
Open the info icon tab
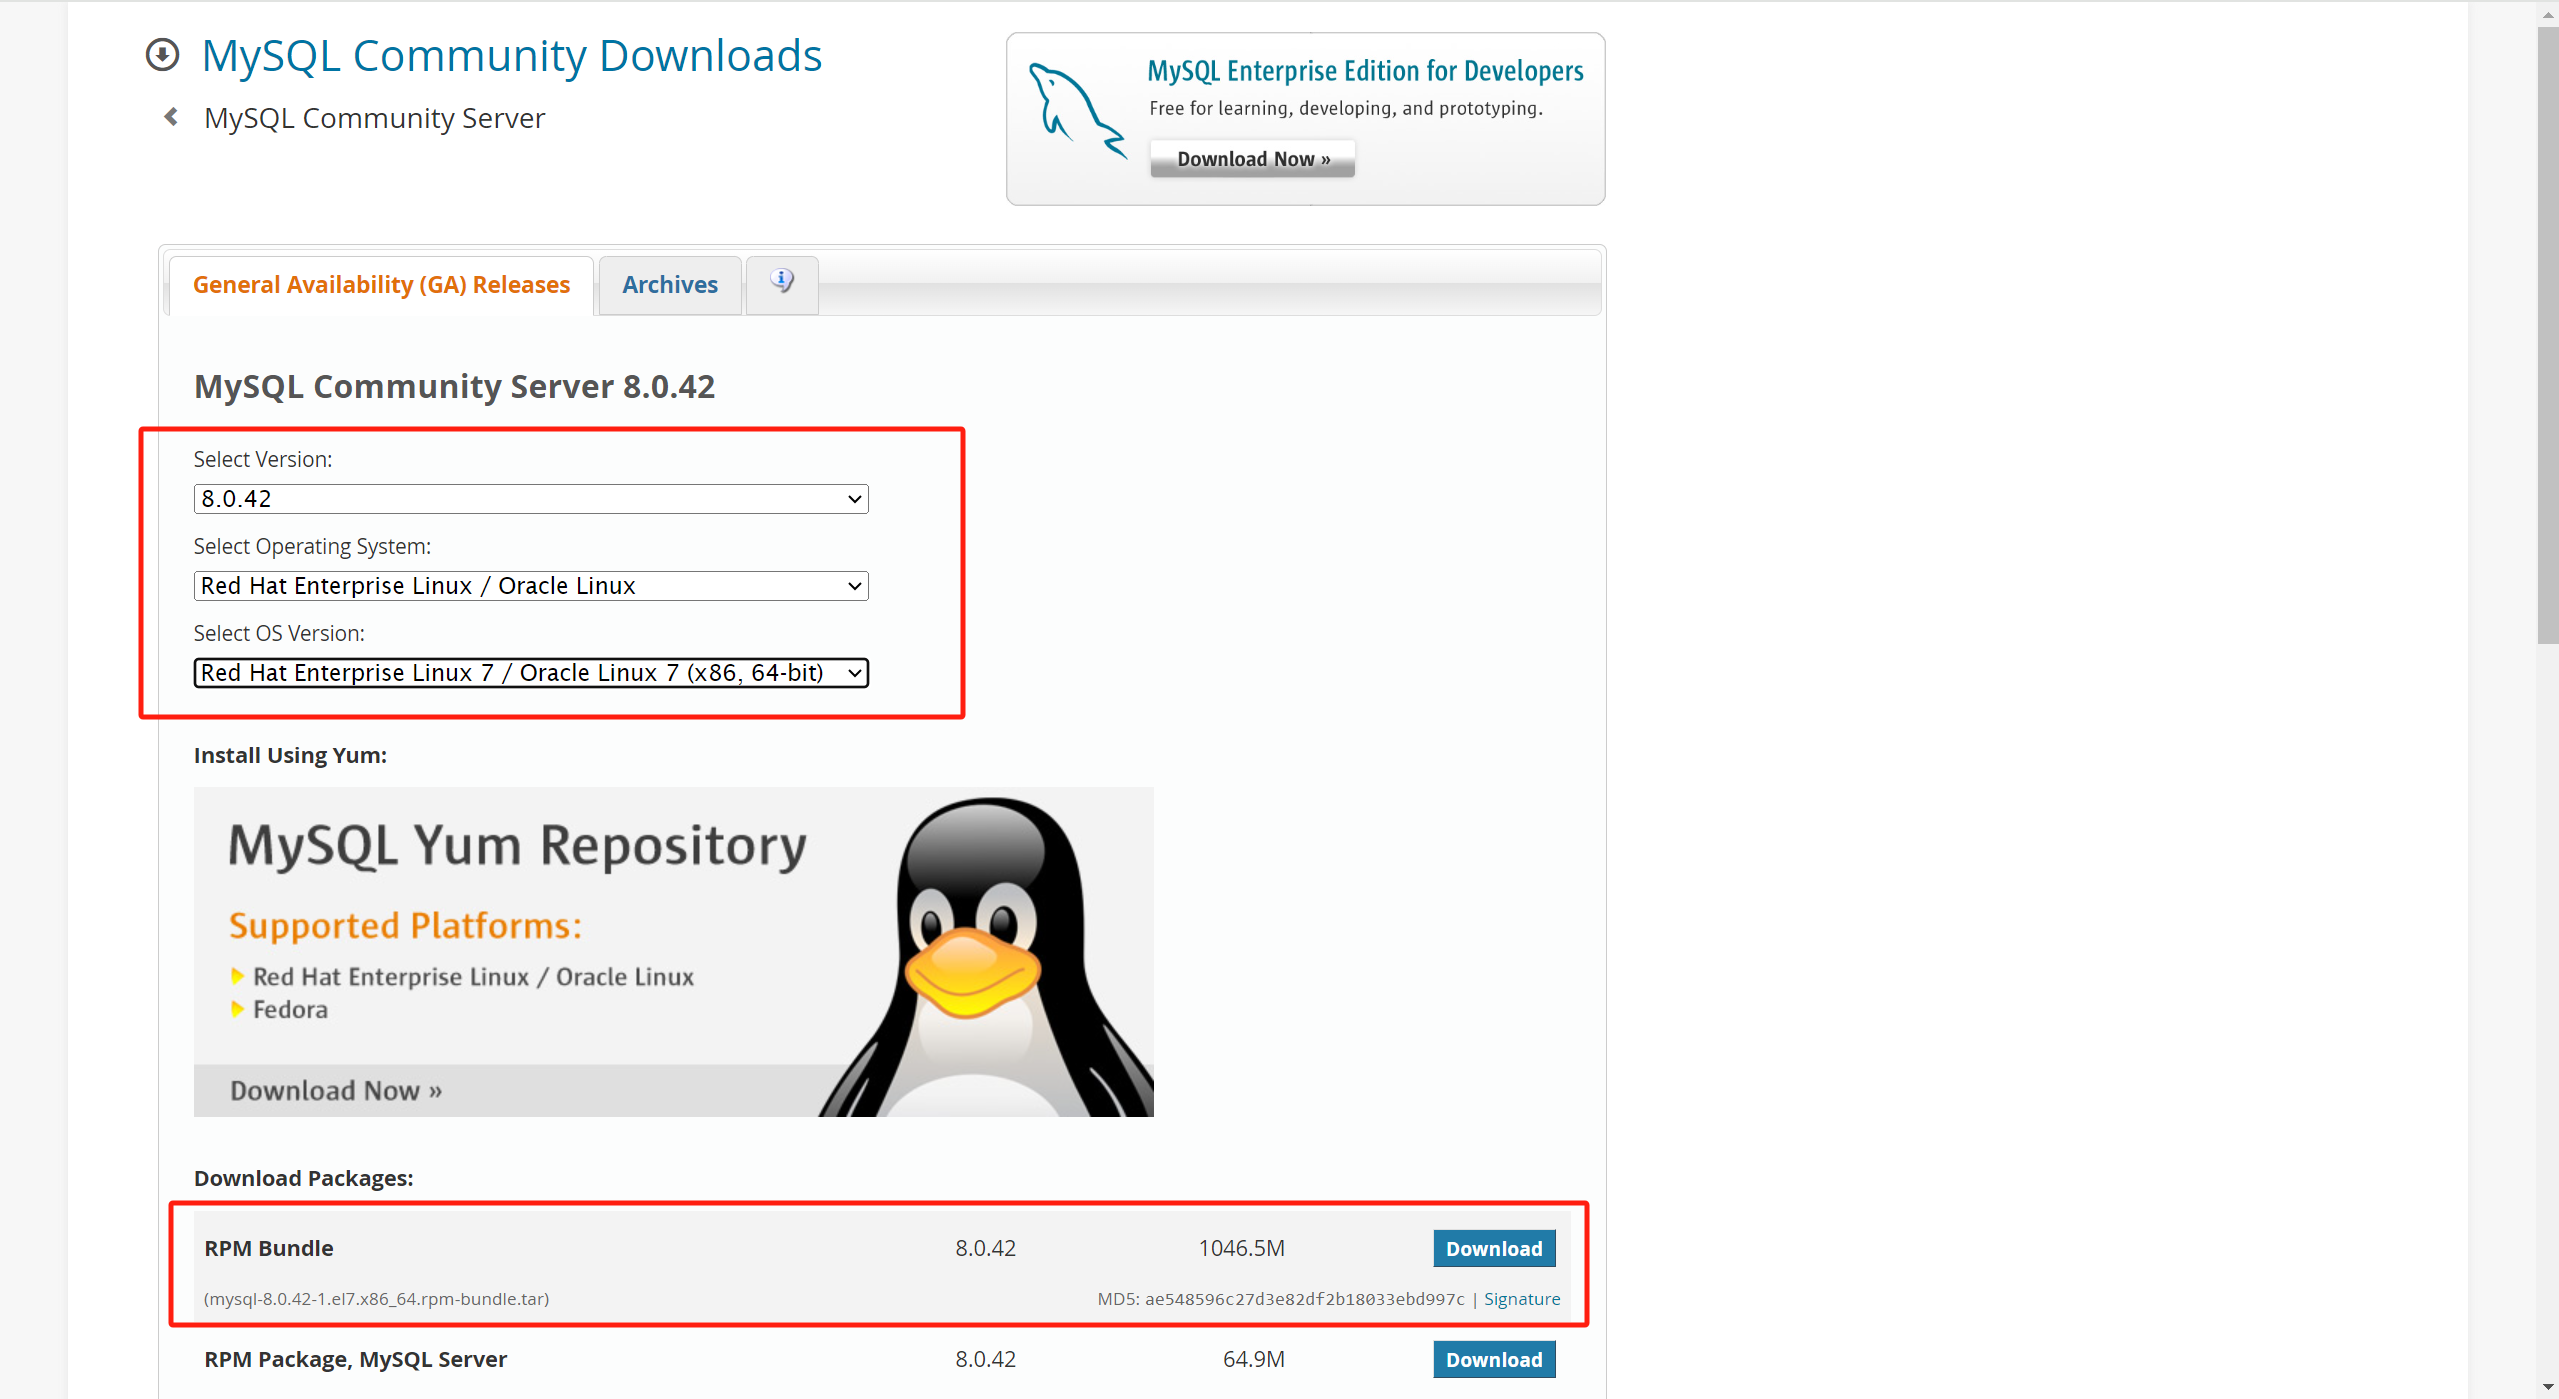tap(782, 283)
